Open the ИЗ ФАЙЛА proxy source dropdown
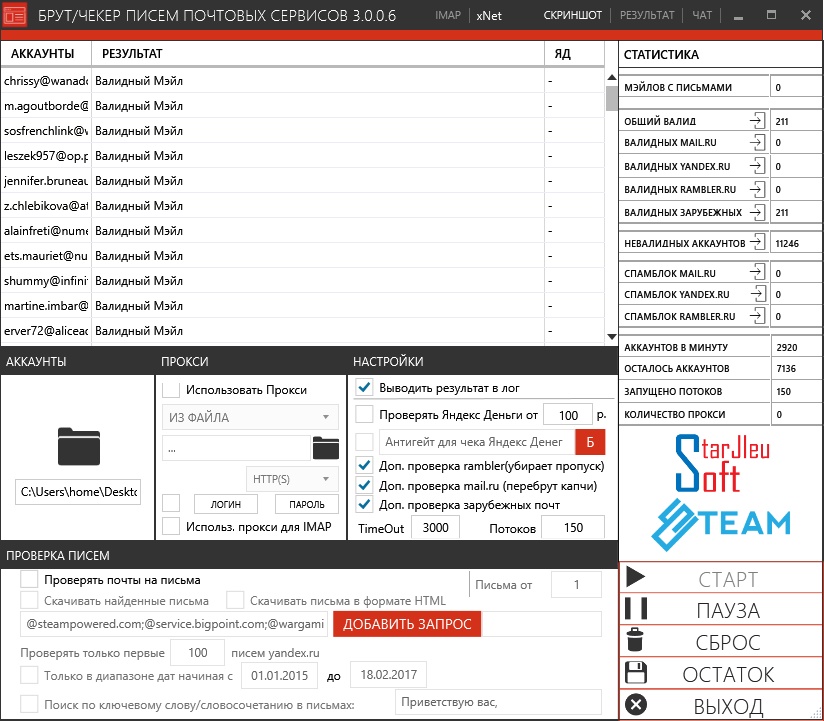Image resolution: width=824 pixels, height=721 pixels. point(250,417)
